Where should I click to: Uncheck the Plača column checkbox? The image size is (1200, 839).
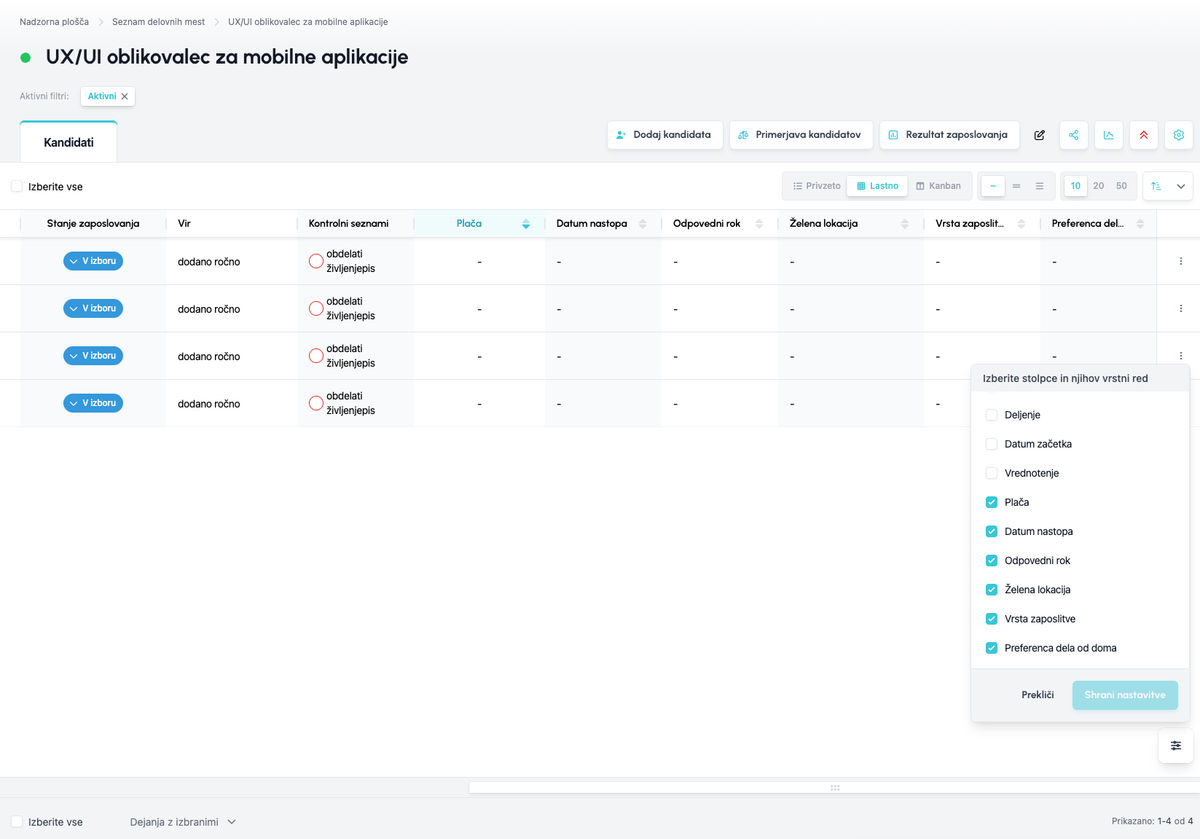coord(992,502)
